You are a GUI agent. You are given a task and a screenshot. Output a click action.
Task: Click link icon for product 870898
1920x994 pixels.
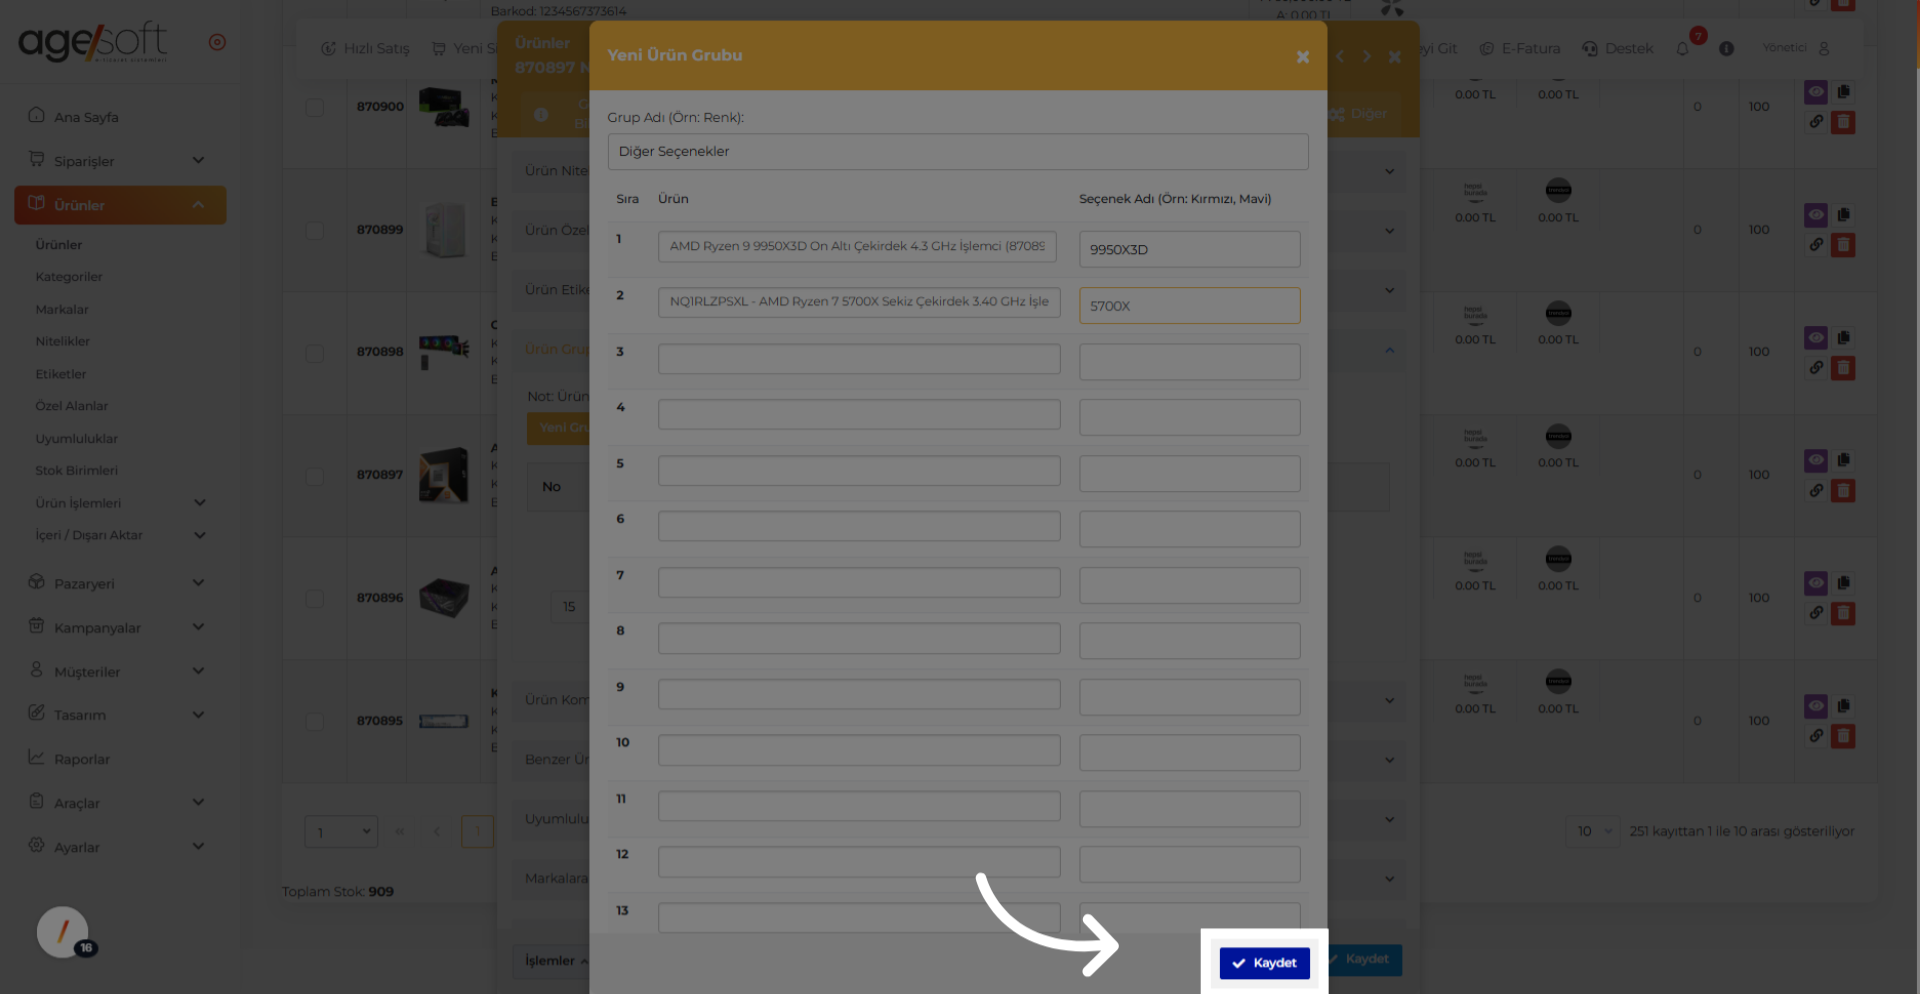pyautogui.click(x=1816, y=368)
